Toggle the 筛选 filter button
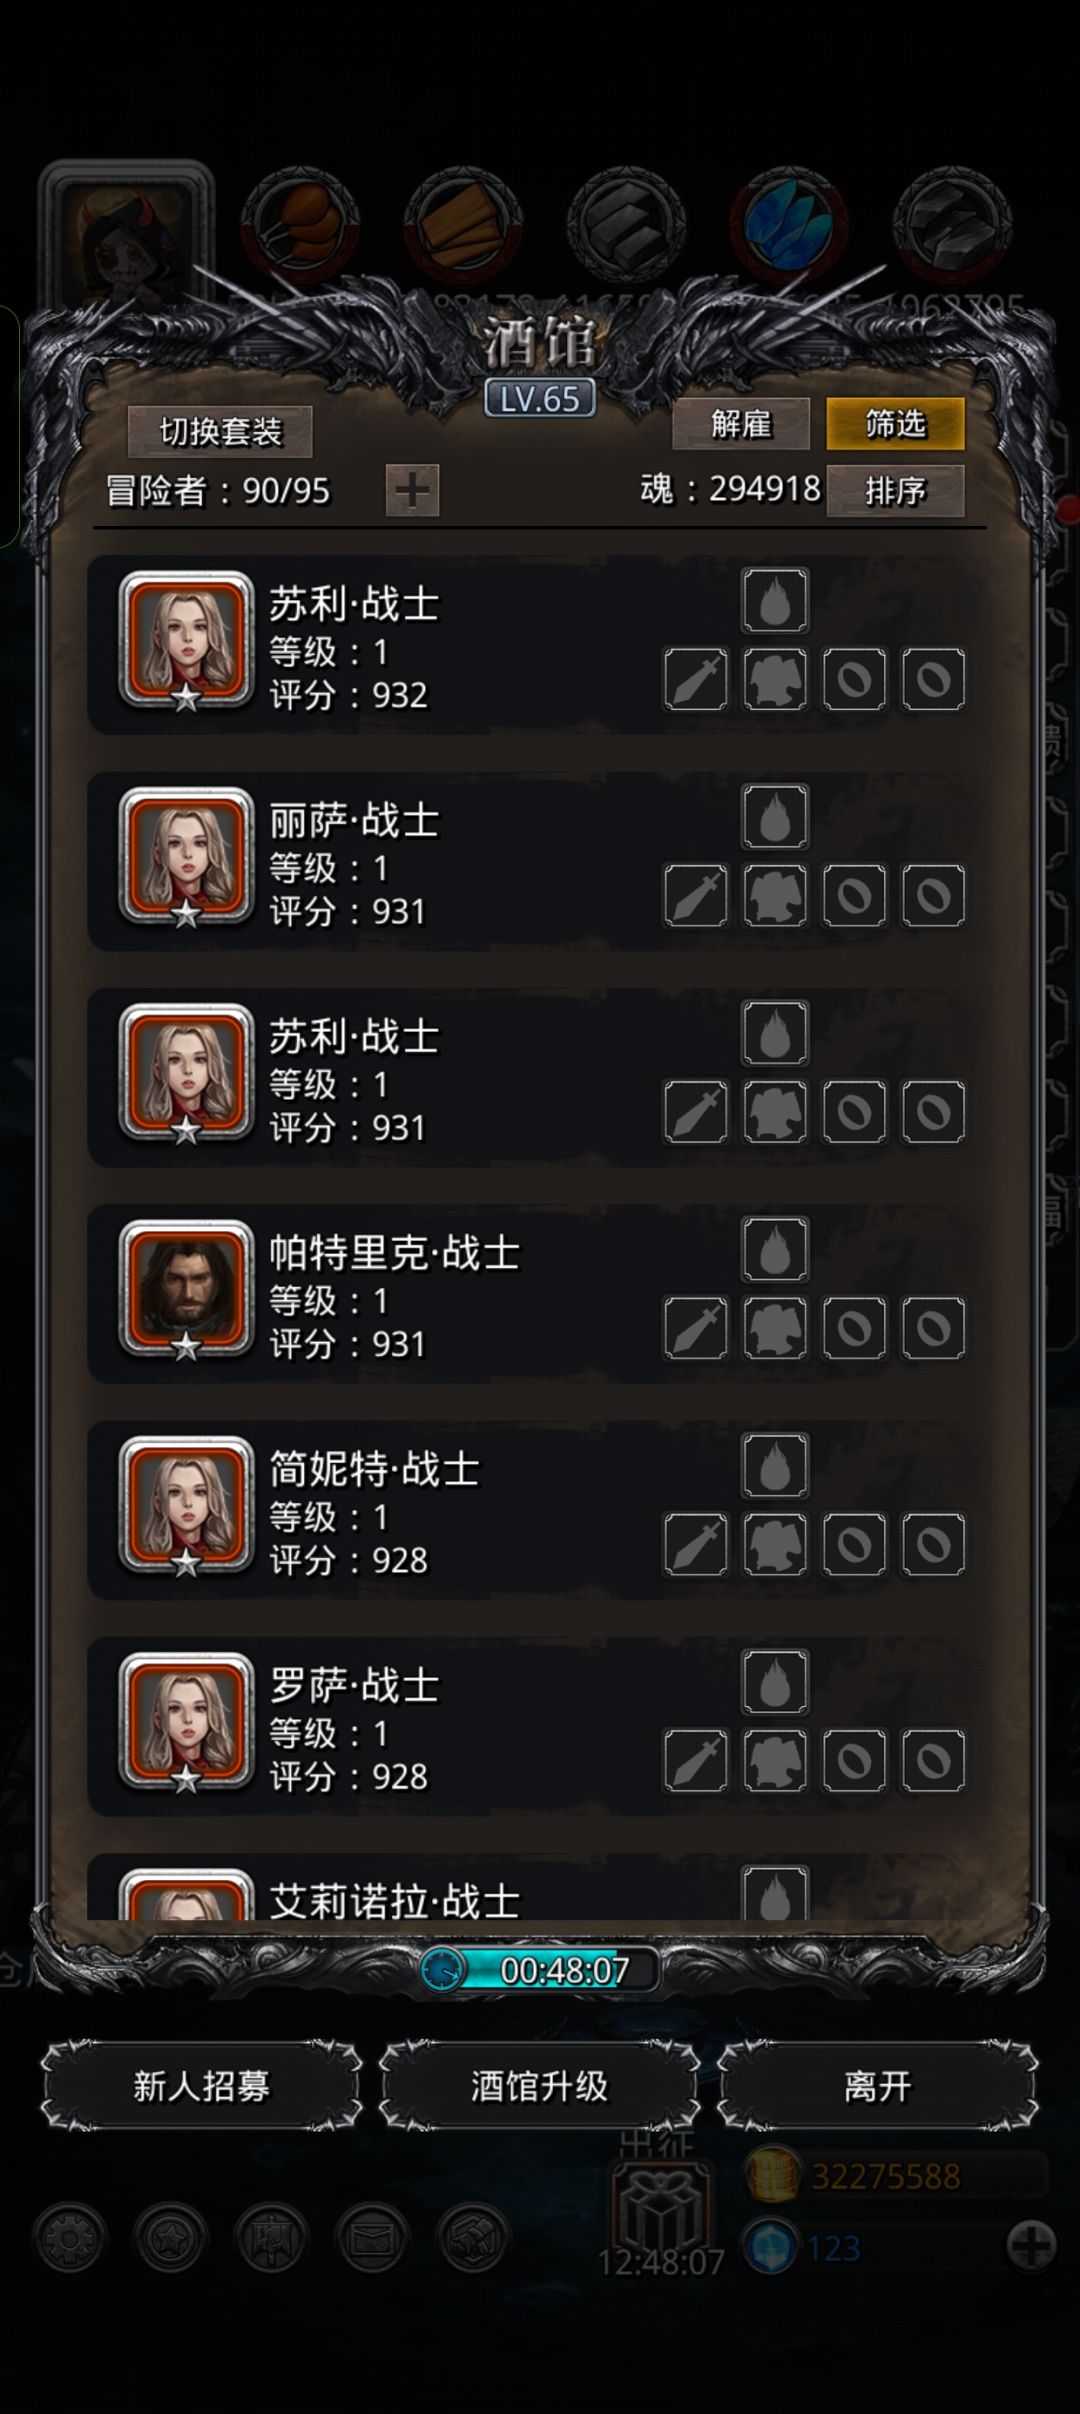Viewport: 1080px width, 2414px height. point(895,424)
